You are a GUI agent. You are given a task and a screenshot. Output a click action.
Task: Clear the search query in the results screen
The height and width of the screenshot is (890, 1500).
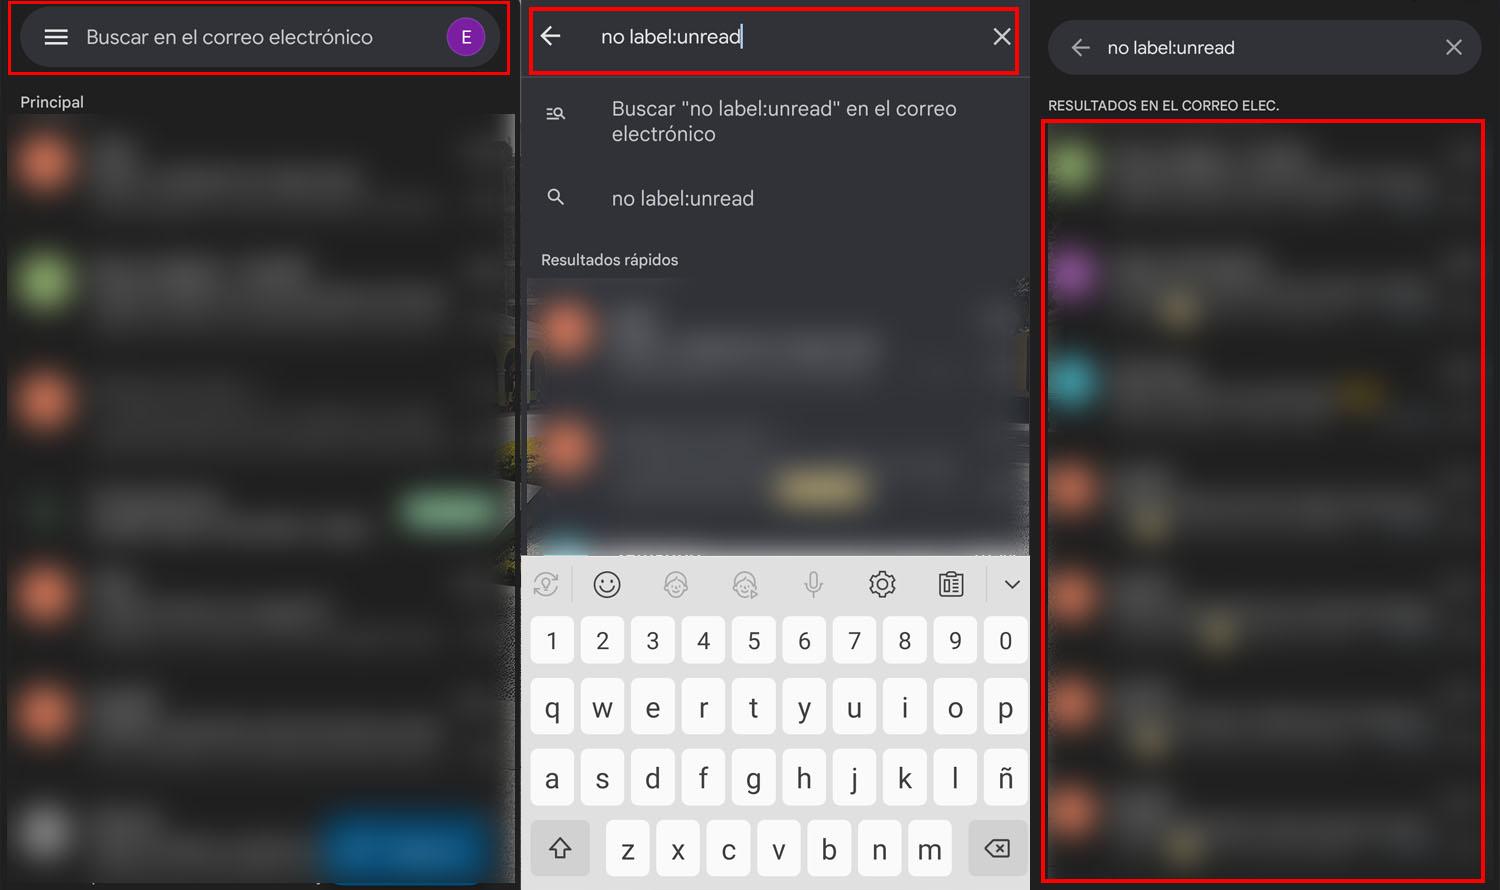[x=1454, y=47]
